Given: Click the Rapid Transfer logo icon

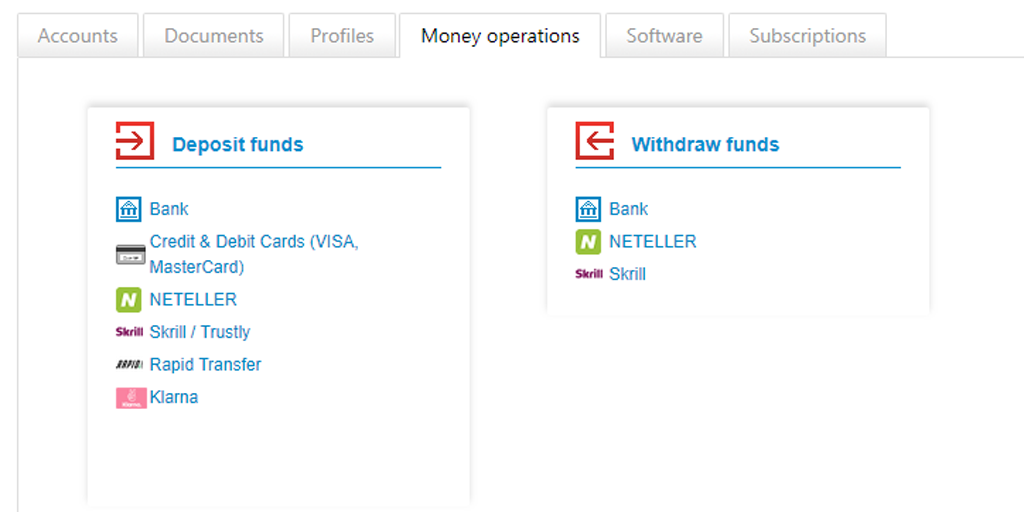Looking at the screenshot, I should (x=129, y=364).
